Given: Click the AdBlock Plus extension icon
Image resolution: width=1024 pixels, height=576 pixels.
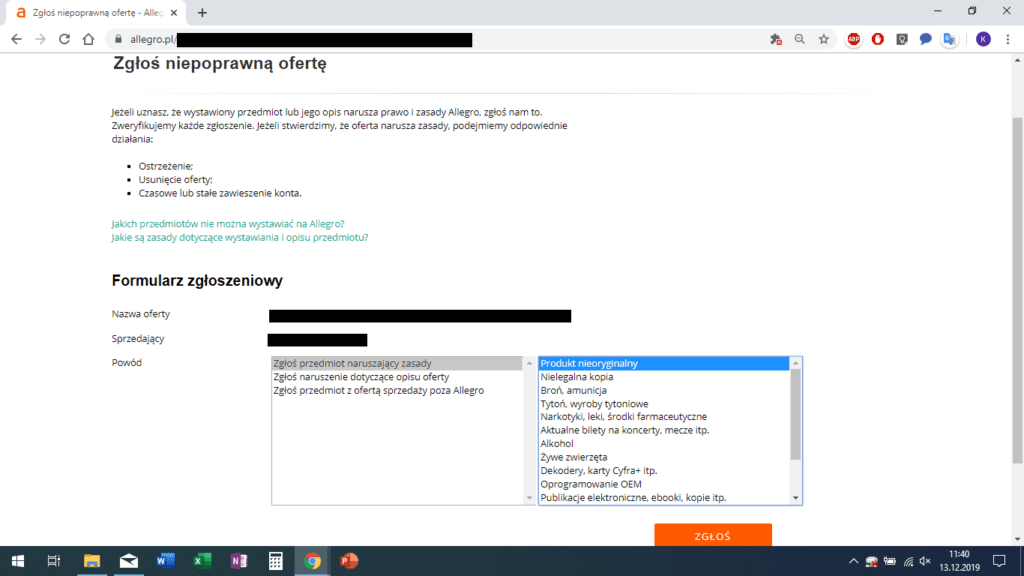Looking at the screenshot, I should coord(854,39).
